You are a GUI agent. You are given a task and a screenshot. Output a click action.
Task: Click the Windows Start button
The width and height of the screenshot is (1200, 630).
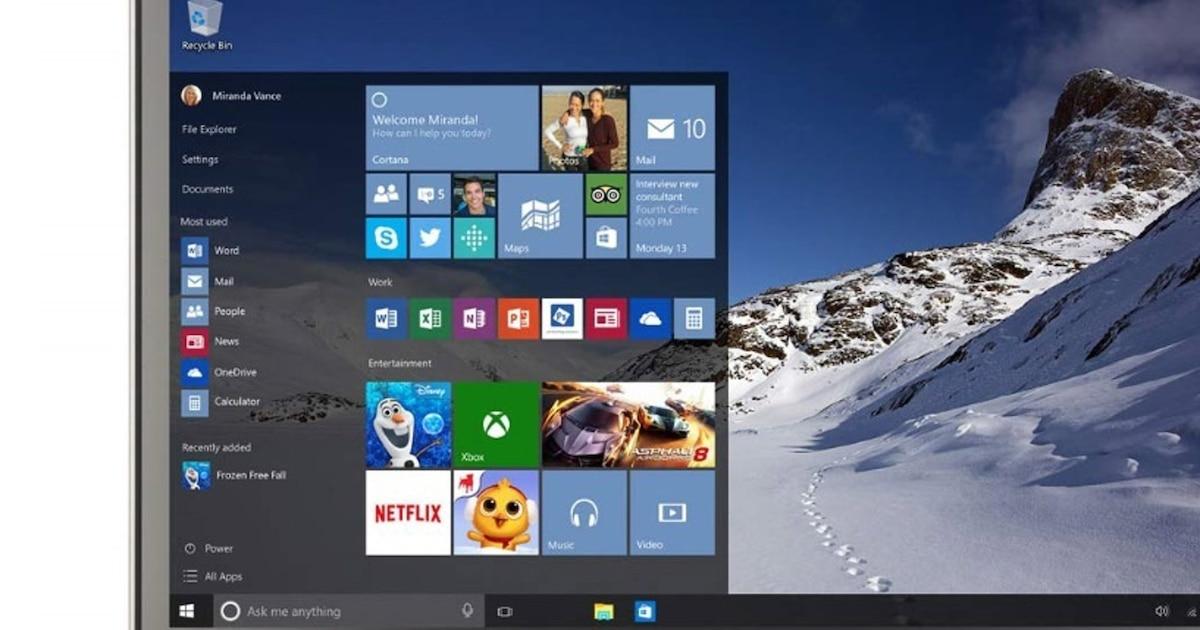click(x=187, y=611)
